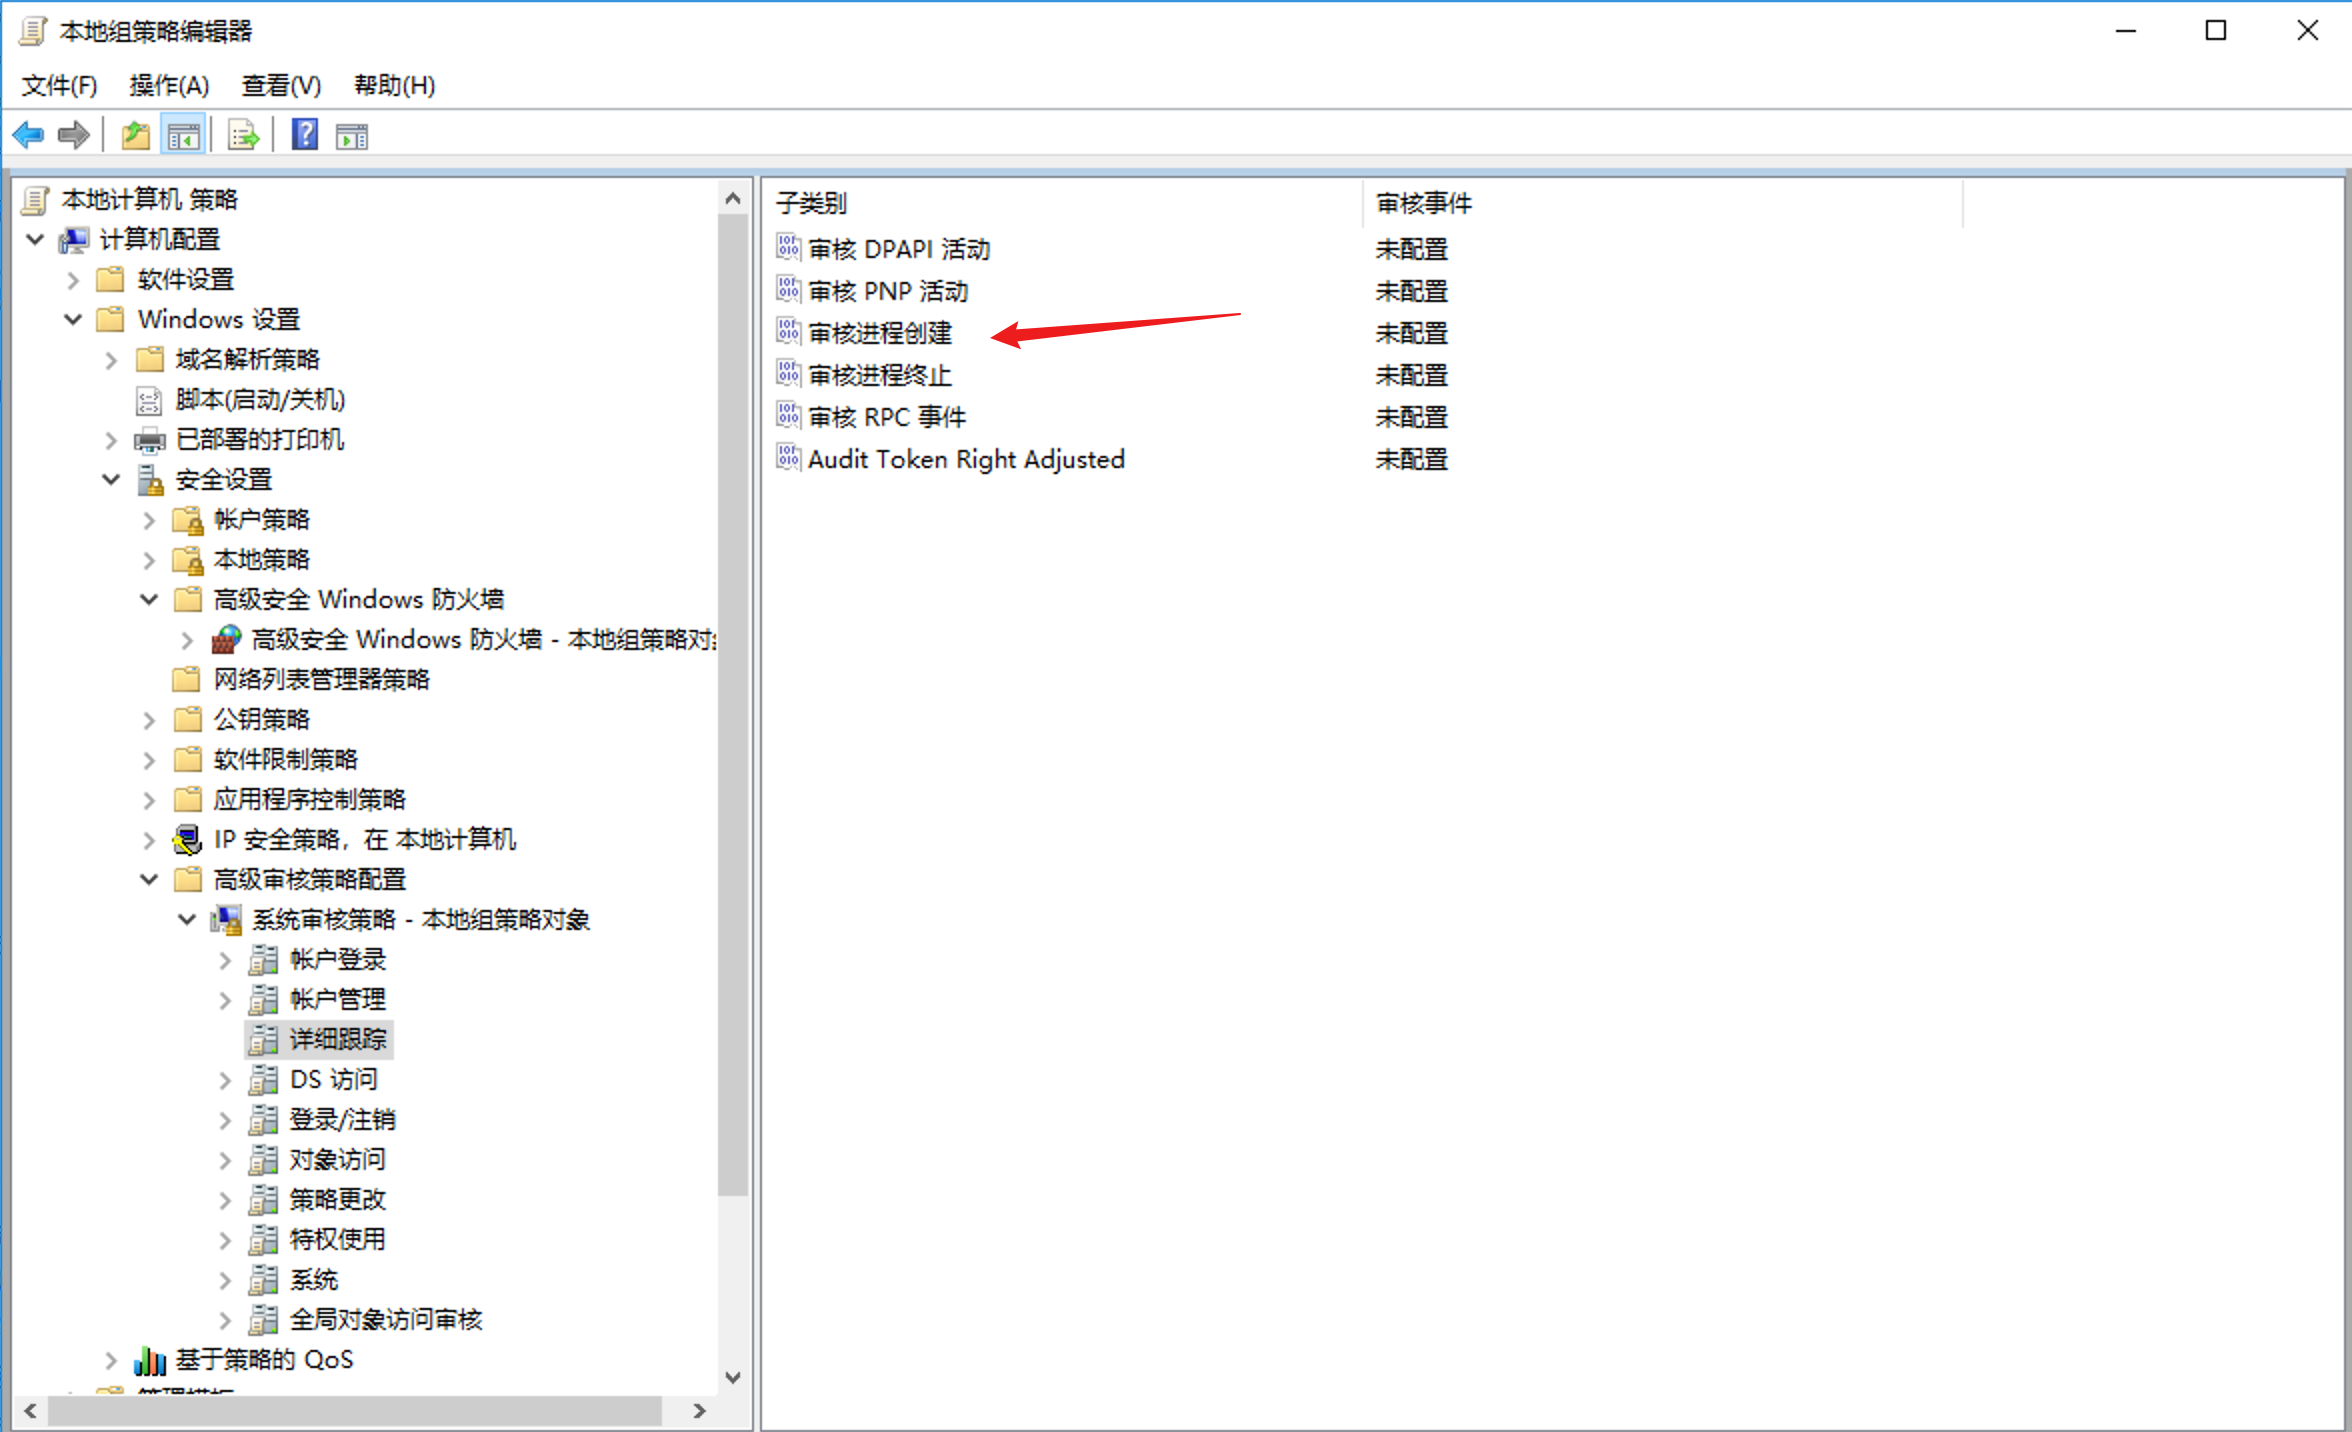Open the 查看(V) menu
This screenshot has height=1432, width=2352.
point(281,86)
